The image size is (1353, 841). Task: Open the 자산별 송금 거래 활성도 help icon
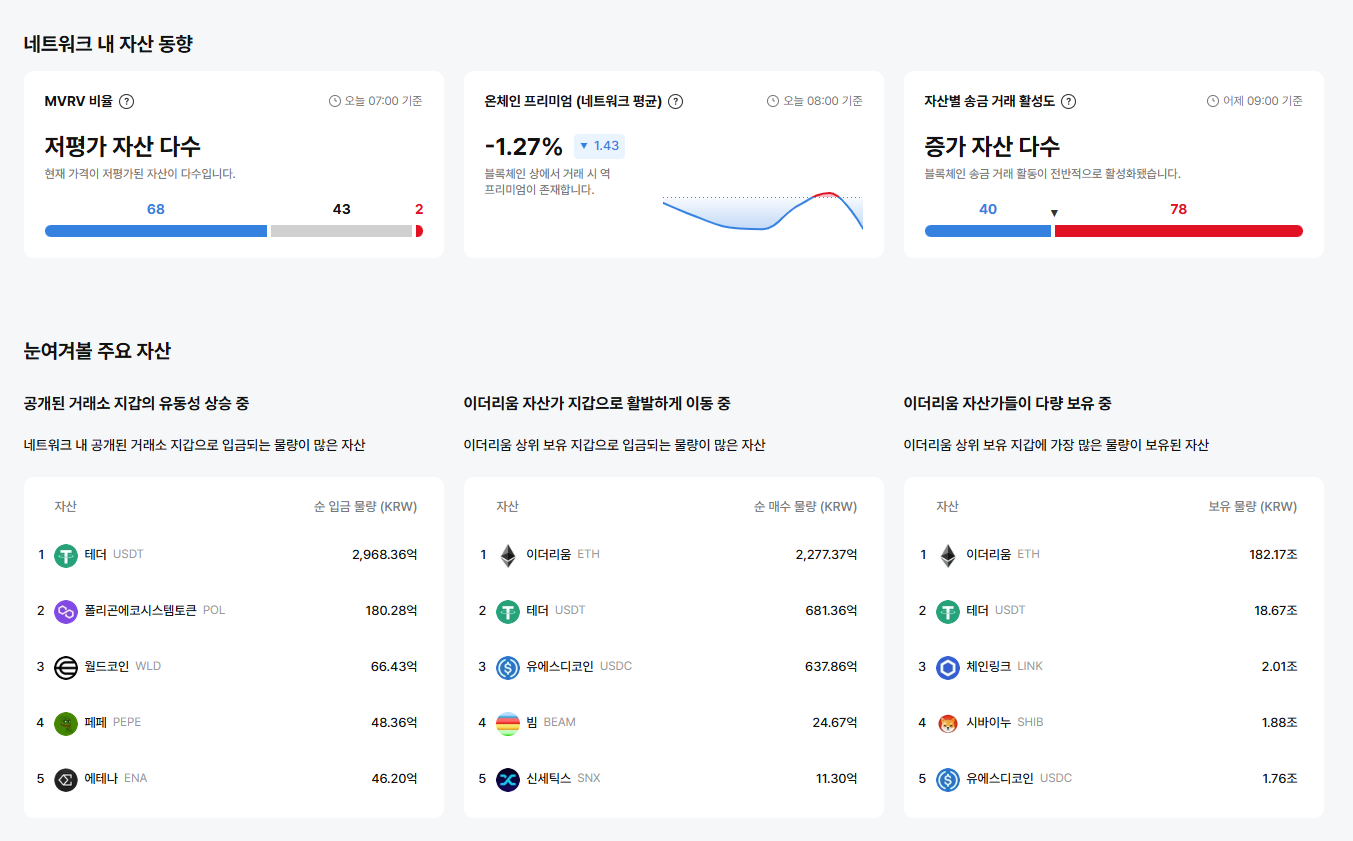1069,101
